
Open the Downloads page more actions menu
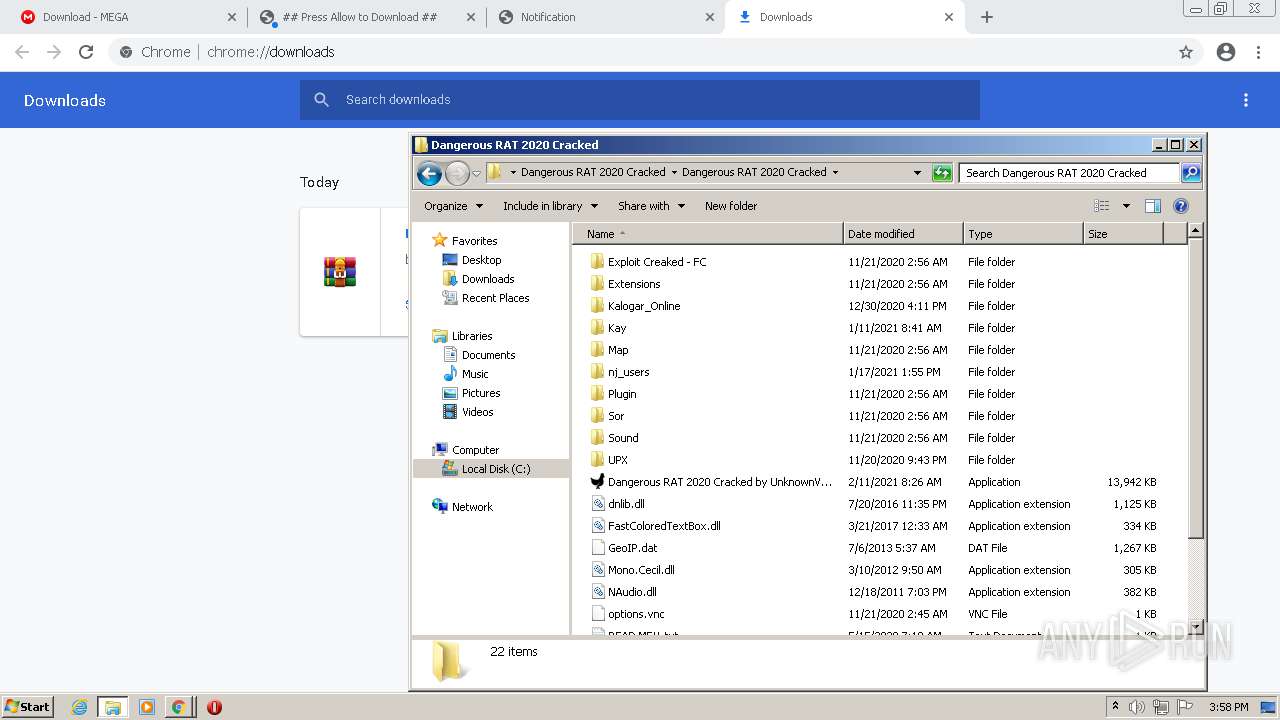pyautogui.click(x=1246, y=100)
